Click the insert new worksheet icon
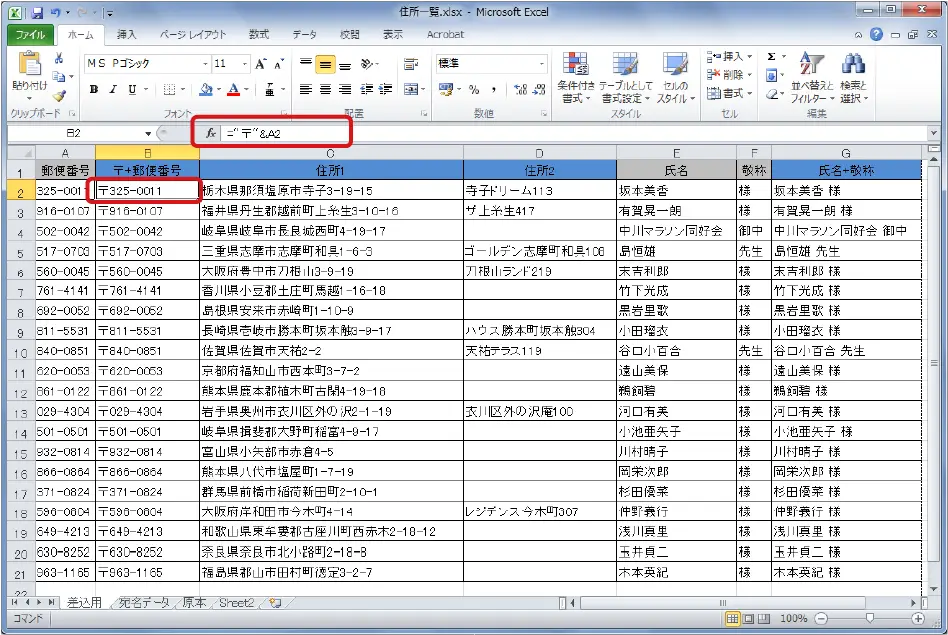 (x=276, y=602)
